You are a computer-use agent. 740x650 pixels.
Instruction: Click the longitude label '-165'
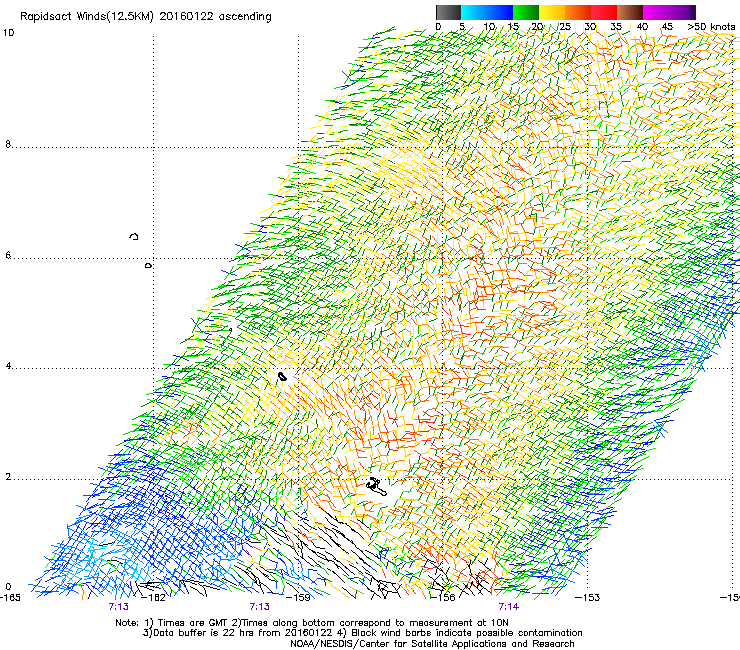click(10, 597)
